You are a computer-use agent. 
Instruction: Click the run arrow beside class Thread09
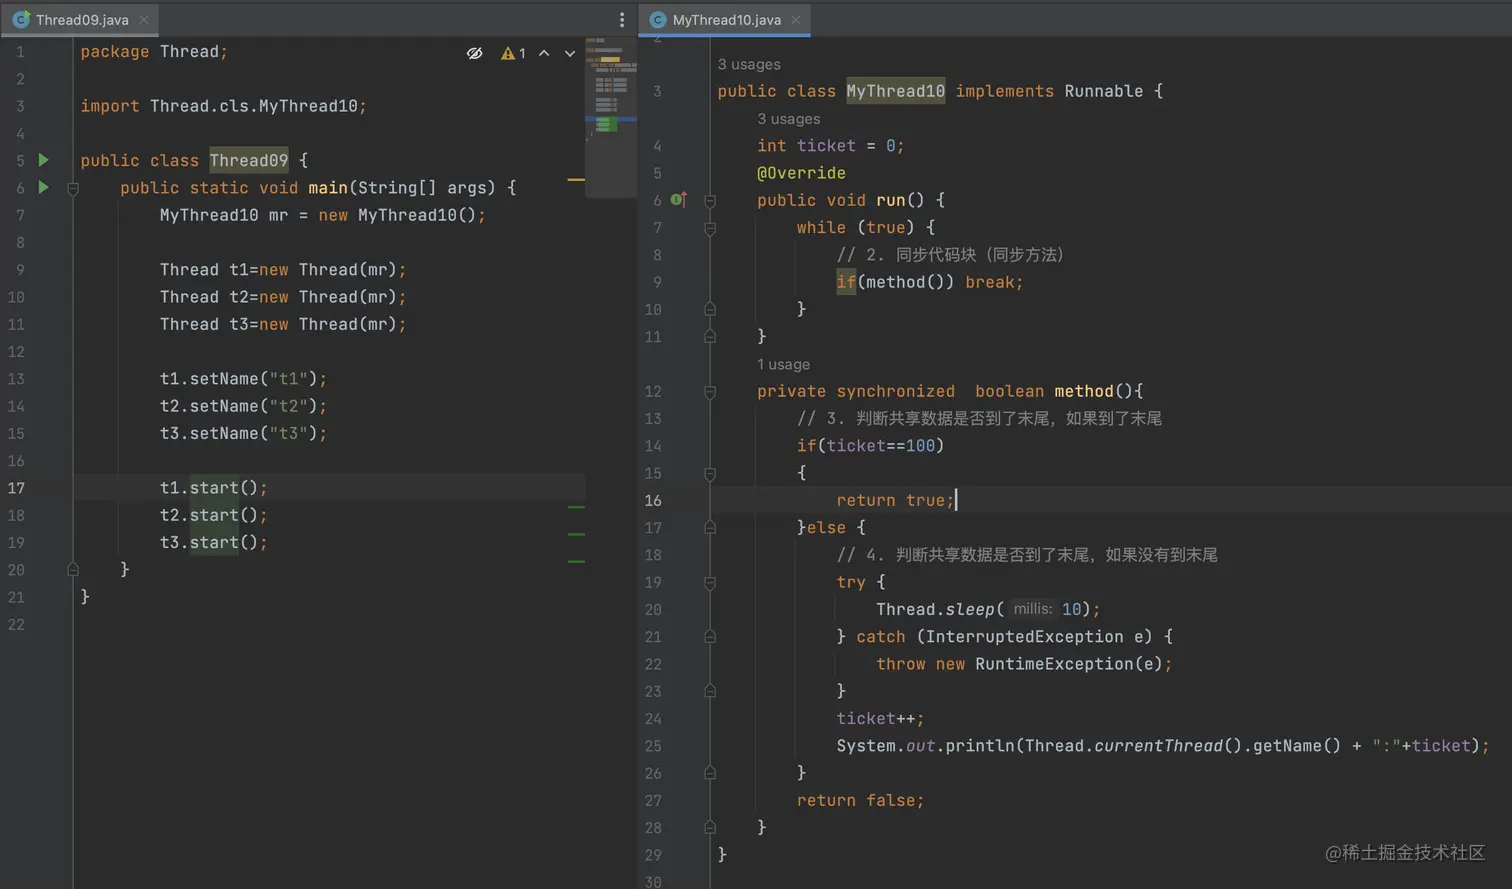(x=43, y=160)
